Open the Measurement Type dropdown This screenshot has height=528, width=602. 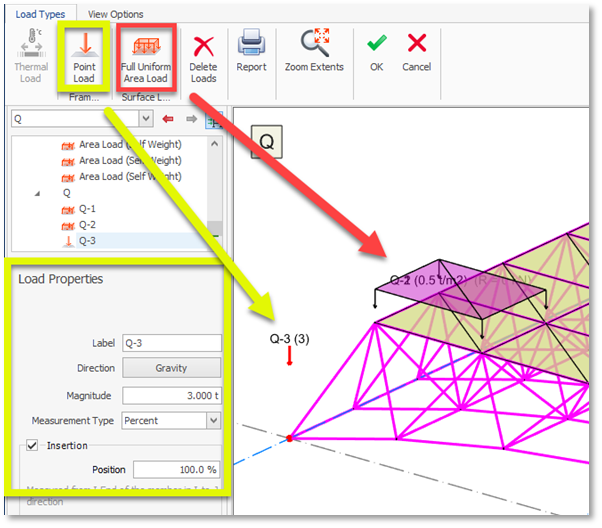[213, 421]
